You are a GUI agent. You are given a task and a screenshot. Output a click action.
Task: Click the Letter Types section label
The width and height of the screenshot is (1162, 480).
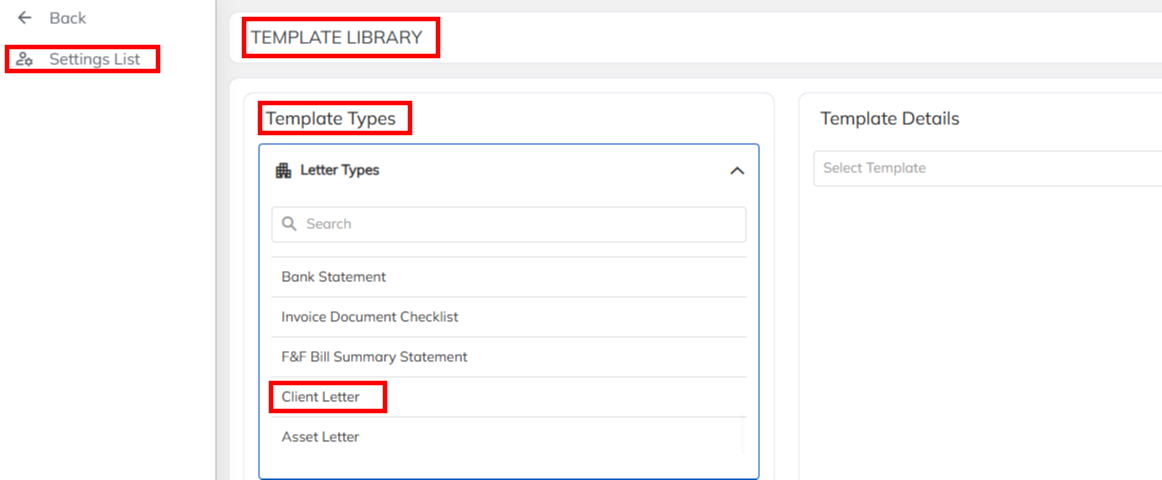pyautogui.click(x=340, y=170)
